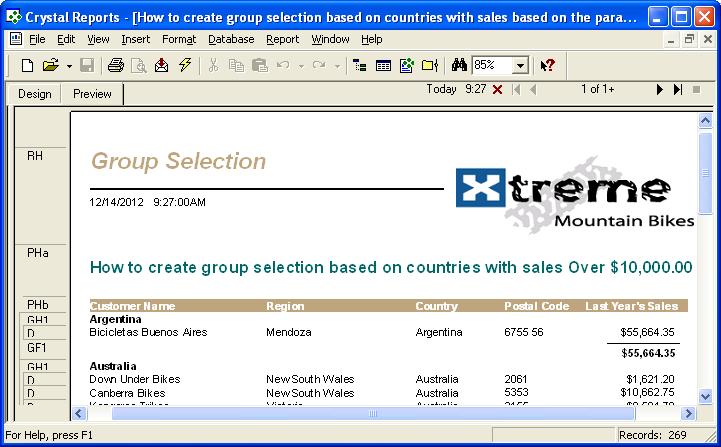This screenshot has width=721, height=447.
Task: Click the Argentina group header
Action: (x=115, y=319)
